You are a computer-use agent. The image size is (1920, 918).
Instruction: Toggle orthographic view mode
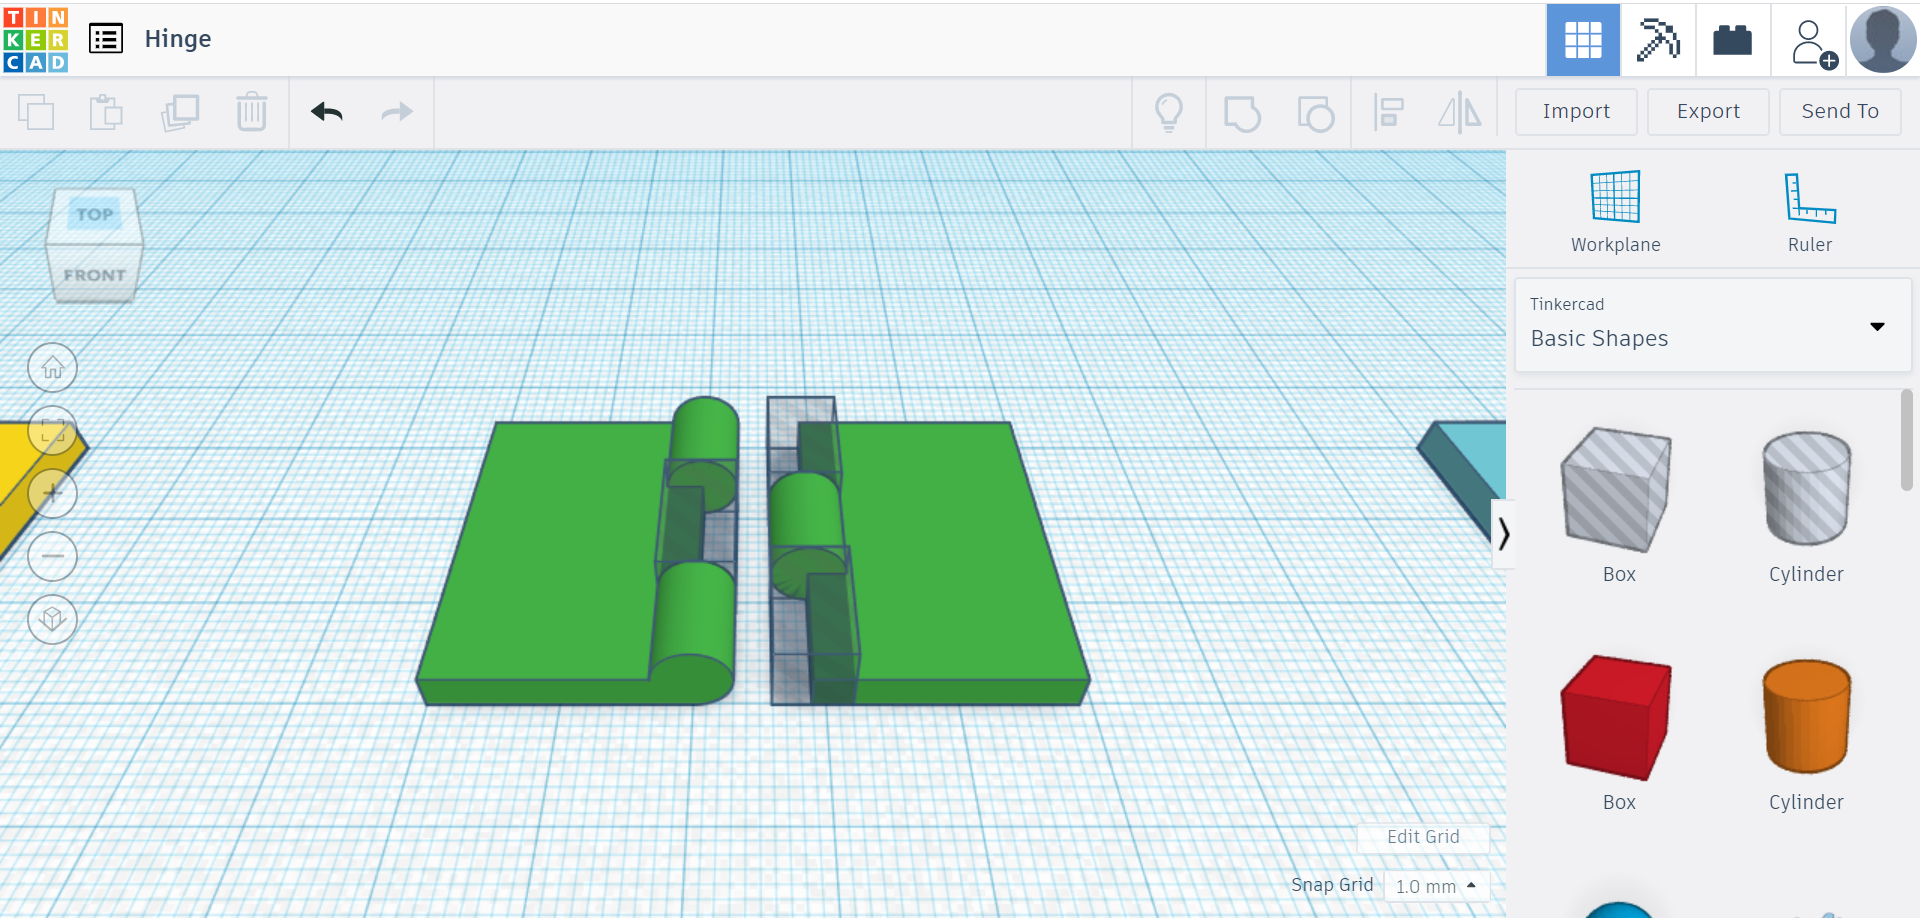pyautogui.click(x=52, y=620)
